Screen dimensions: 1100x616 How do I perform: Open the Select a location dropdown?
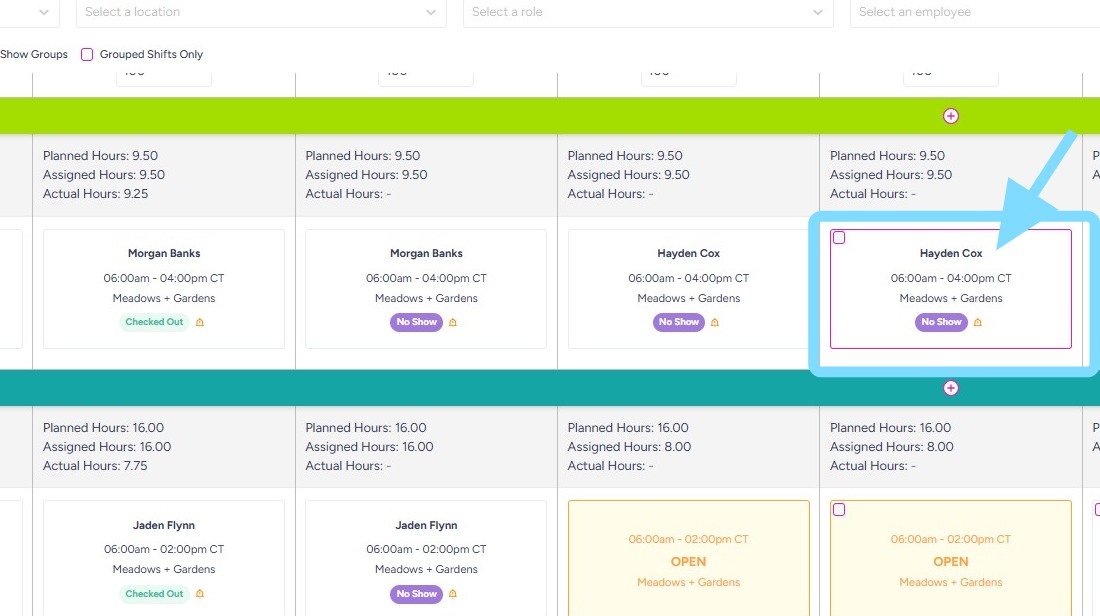click(261, 12)
